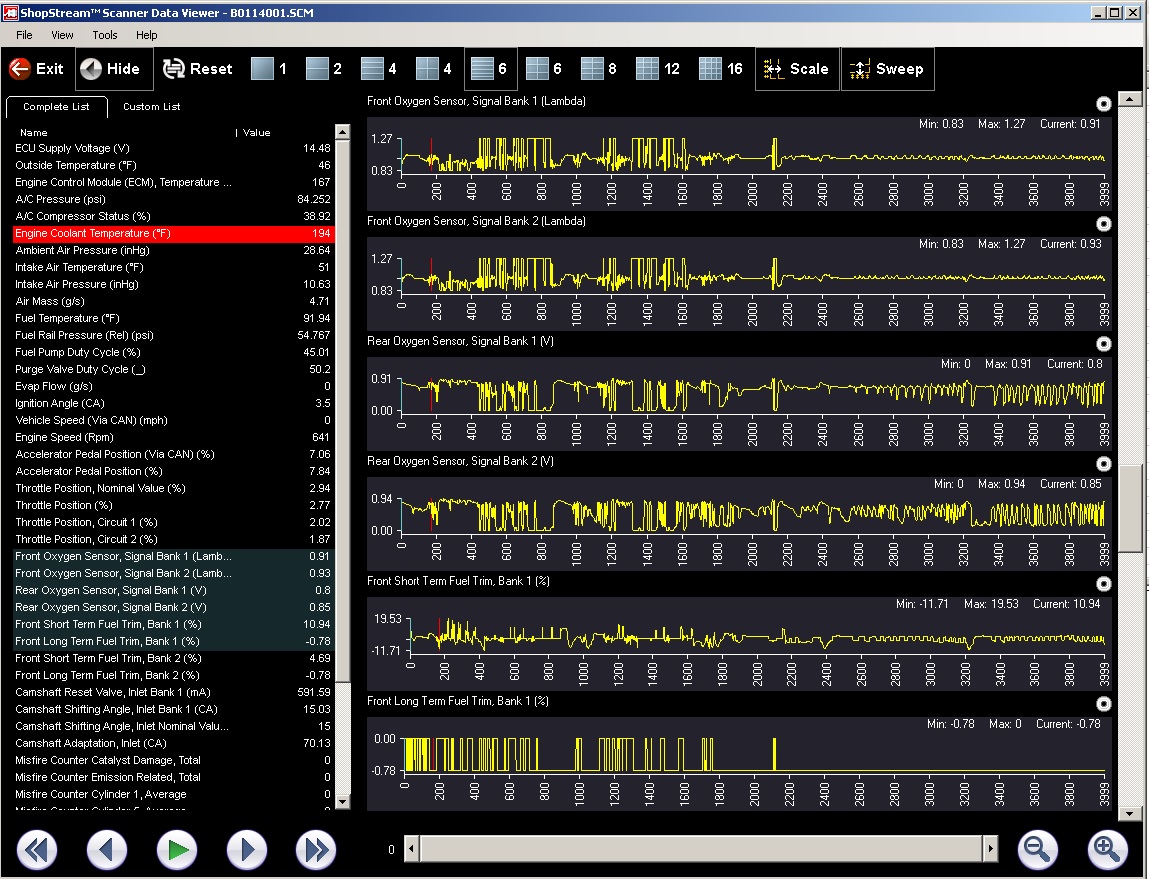Switch to the Custom List tab

pyautogui.click(x=151, y=107)
